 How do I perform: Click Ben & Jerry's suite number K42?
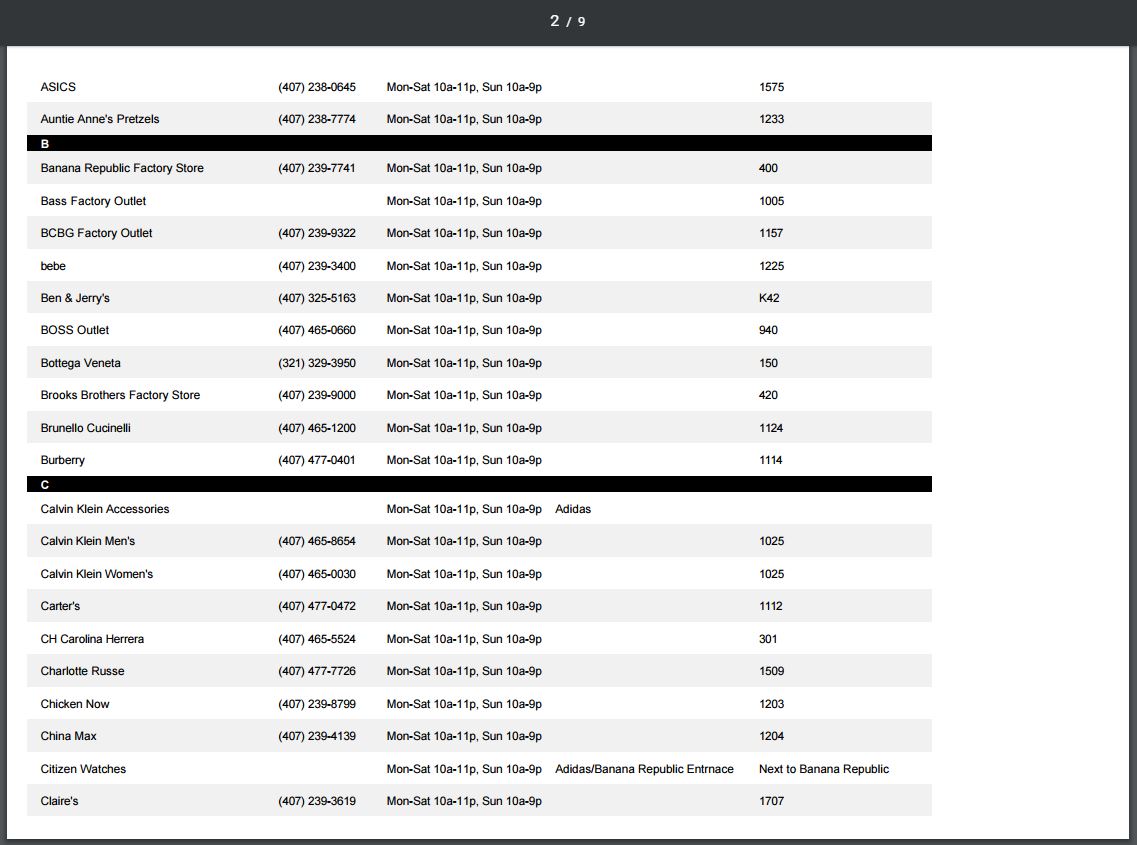(769, 298)
